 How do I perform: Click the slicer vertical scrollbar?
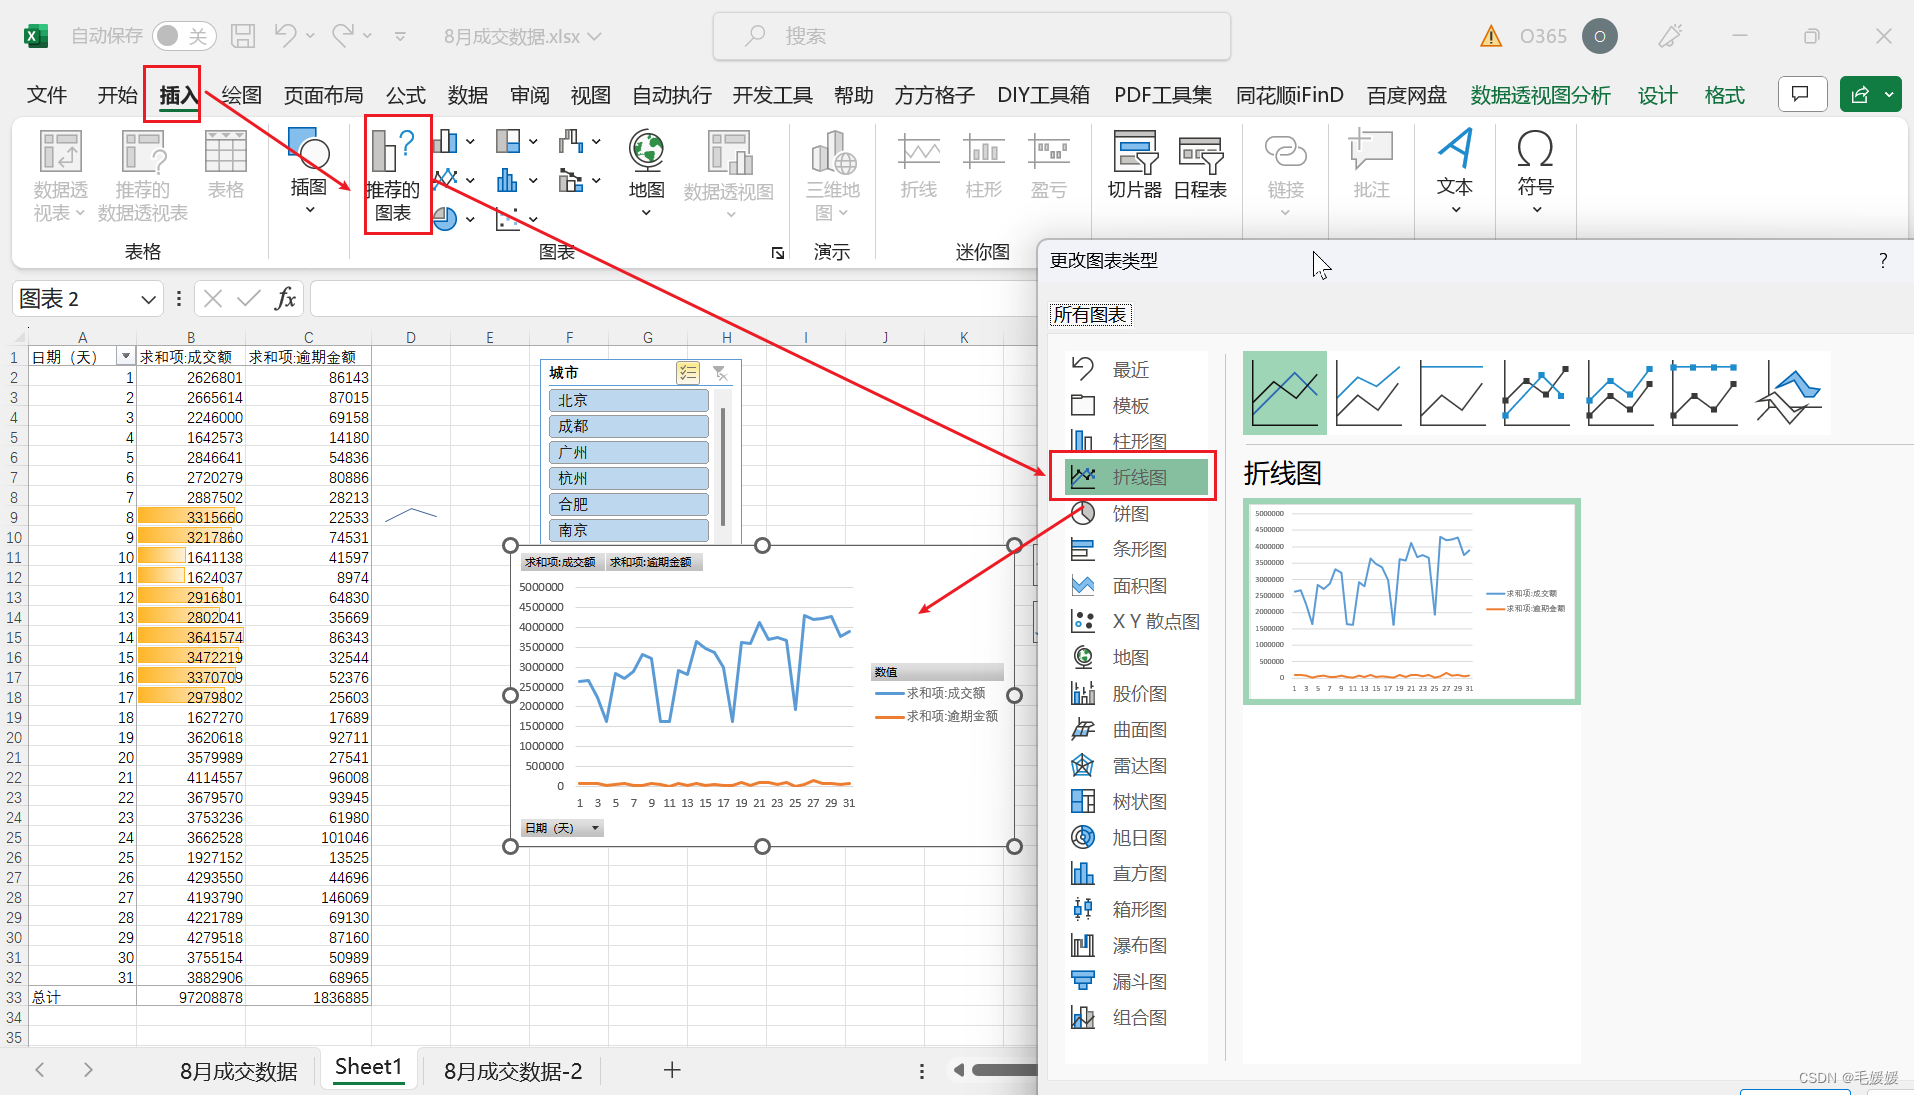click(x=723, y=465)
